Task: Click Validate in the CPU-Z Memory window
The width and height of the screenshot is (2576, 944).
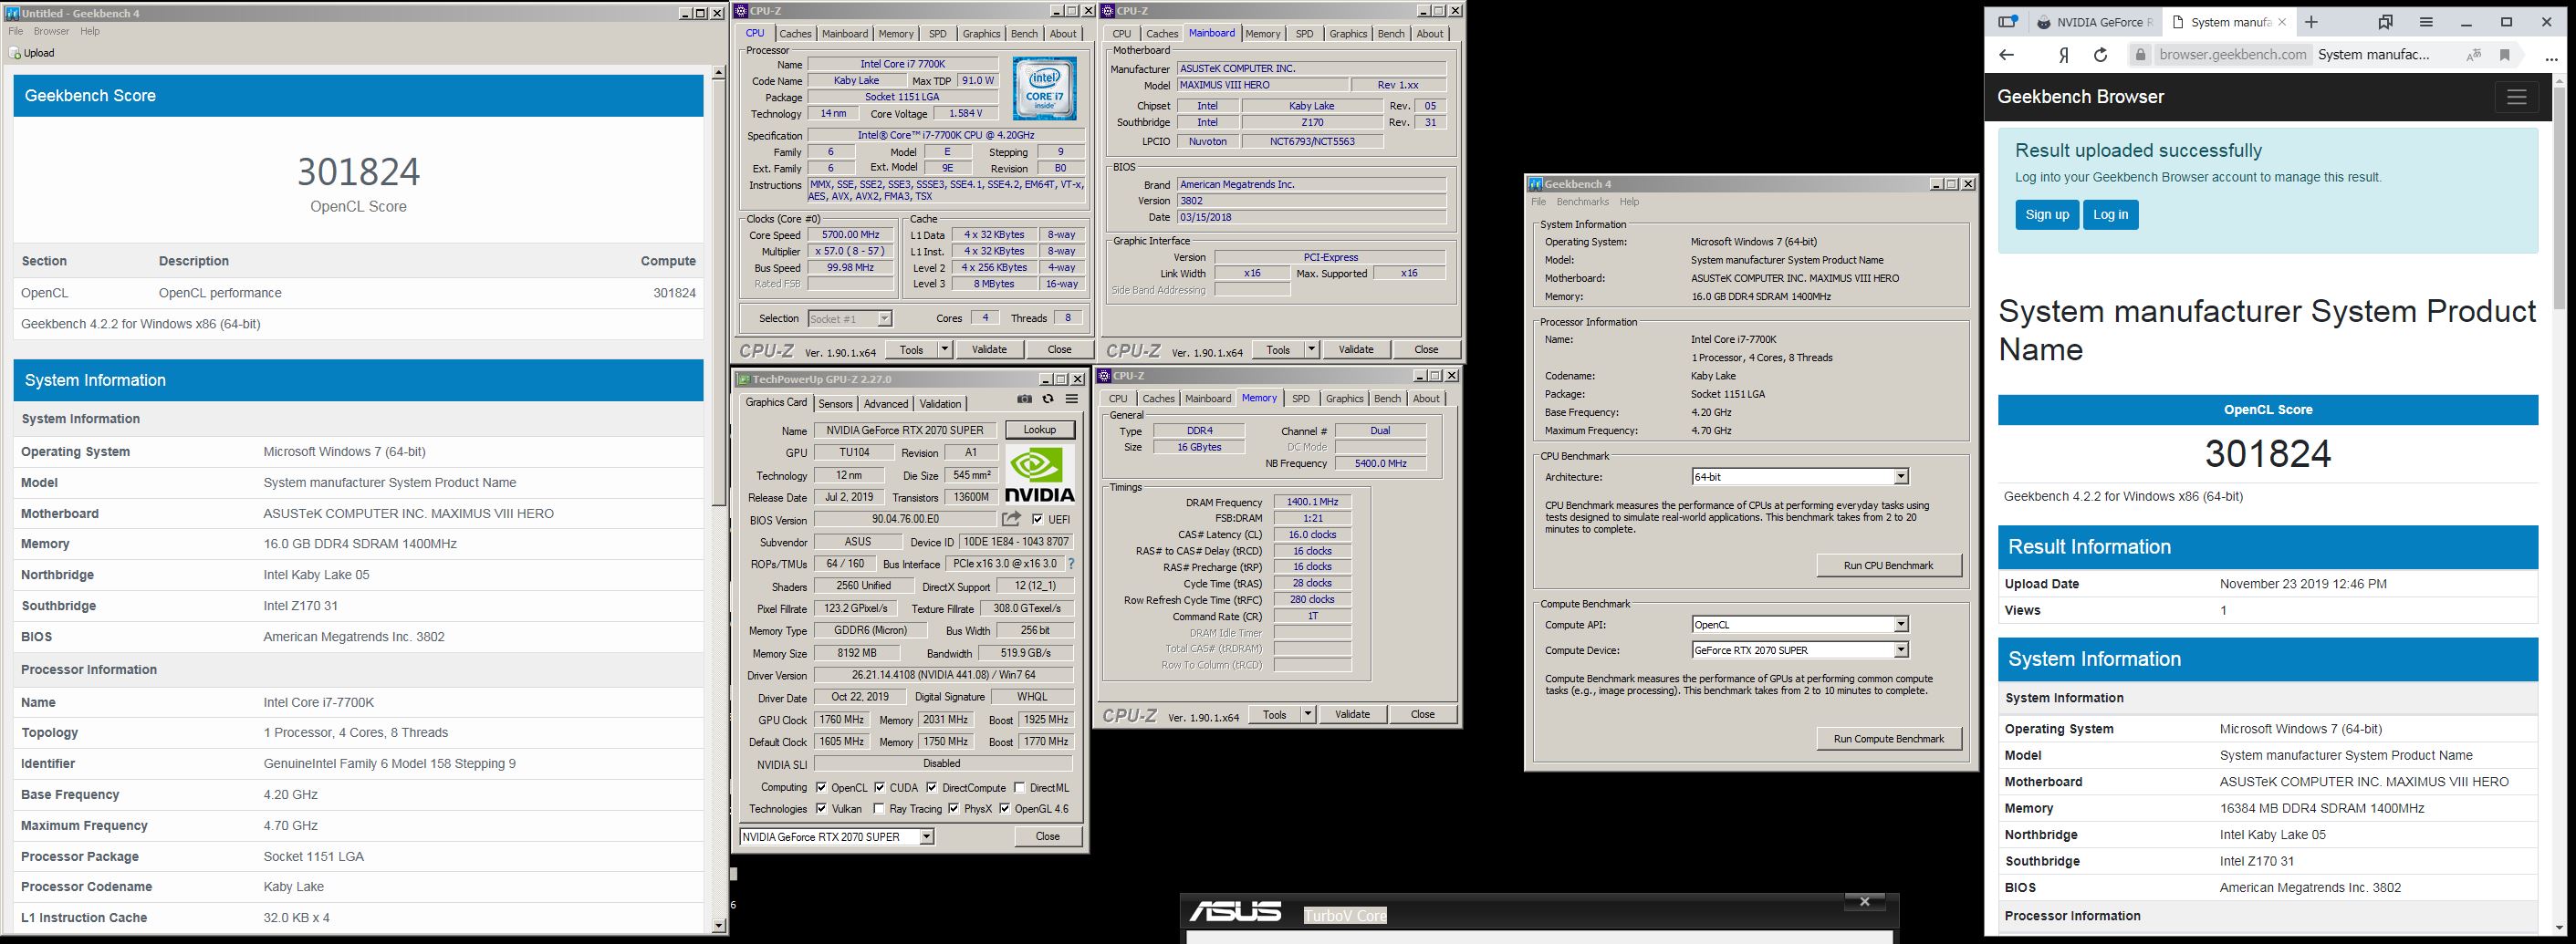Action: click(x=1352, y=714)
